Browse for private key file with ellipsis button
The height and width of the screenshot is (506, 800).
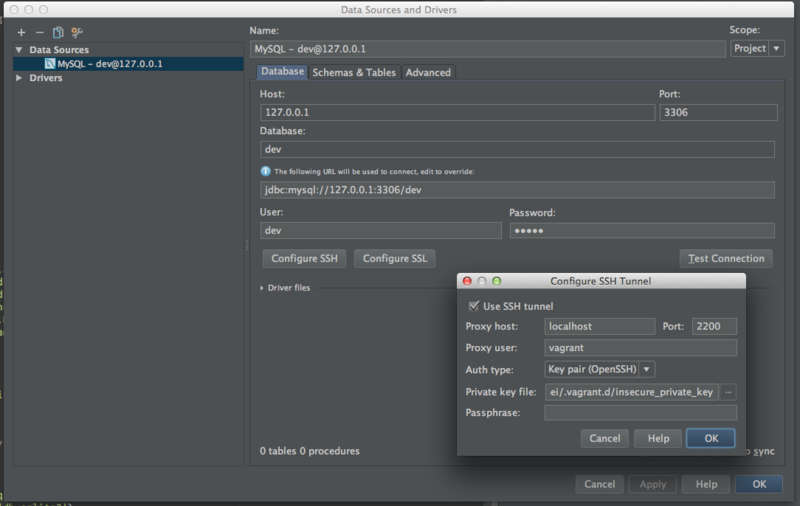tap(728, 392)
